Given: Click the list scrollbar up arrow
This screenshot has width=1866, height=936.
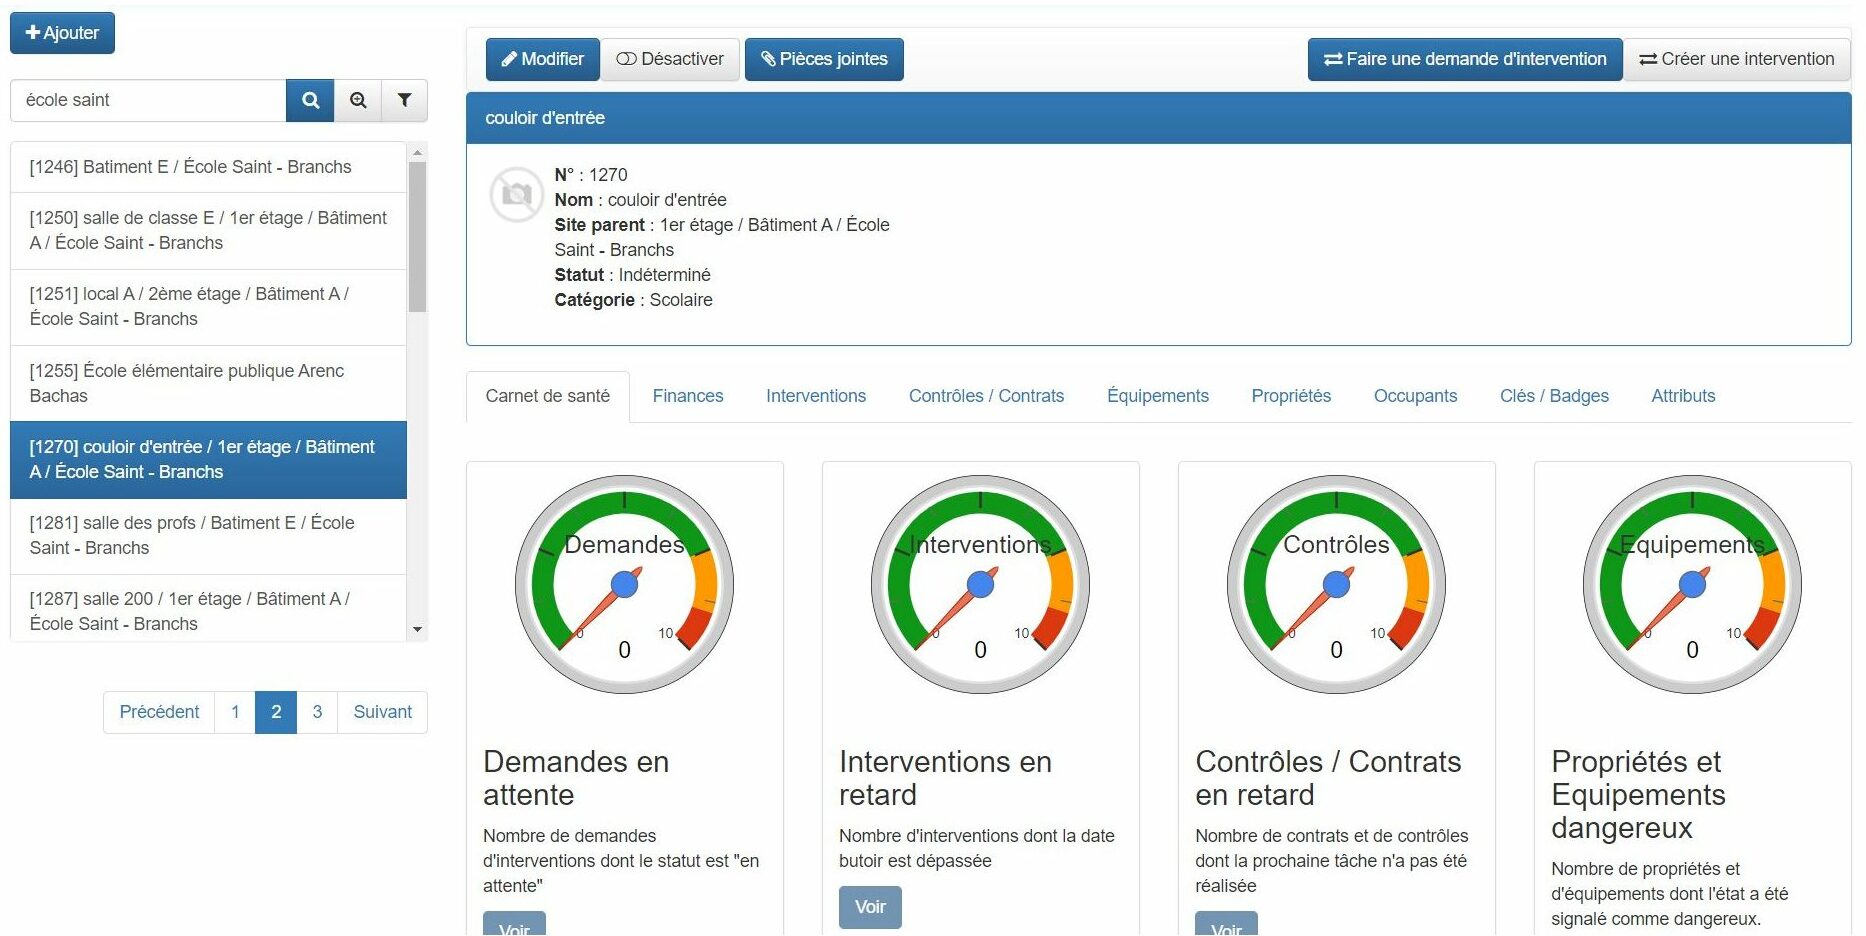Looking at the screenshot, I should click(x=418, y=152).
